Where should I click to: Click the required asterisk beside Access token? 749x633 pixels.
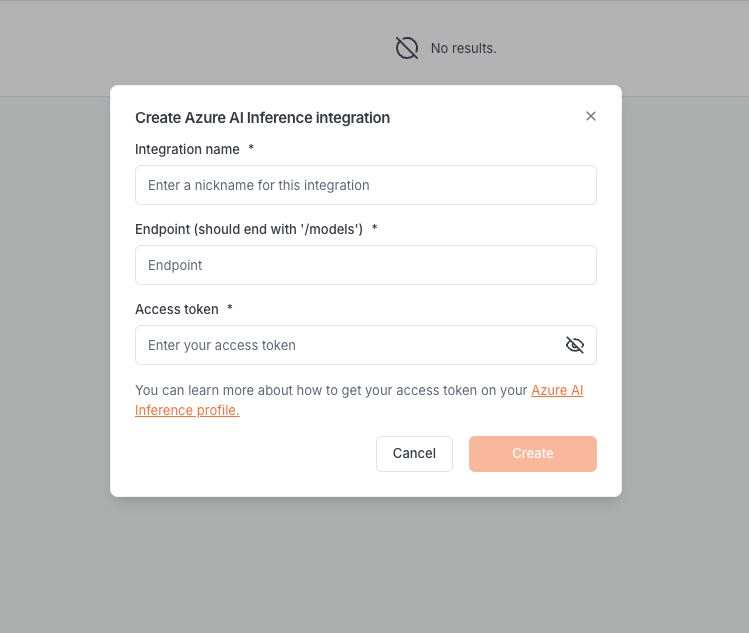(x=230, y=308)
